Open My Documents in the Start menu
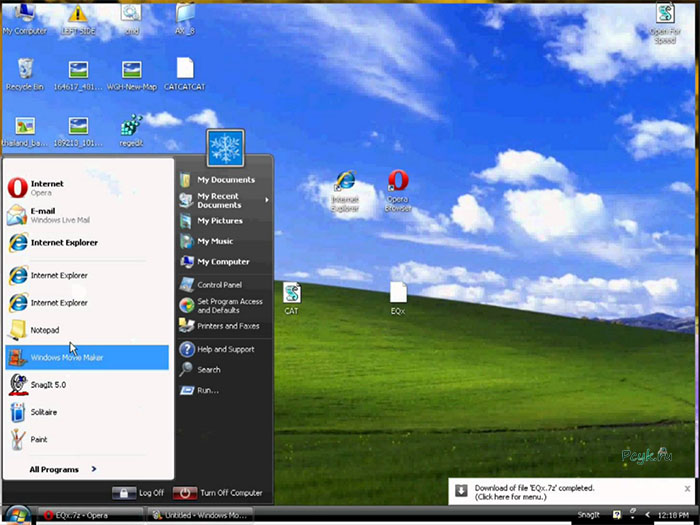Screen dimensions: 700x525 point(225,180)
